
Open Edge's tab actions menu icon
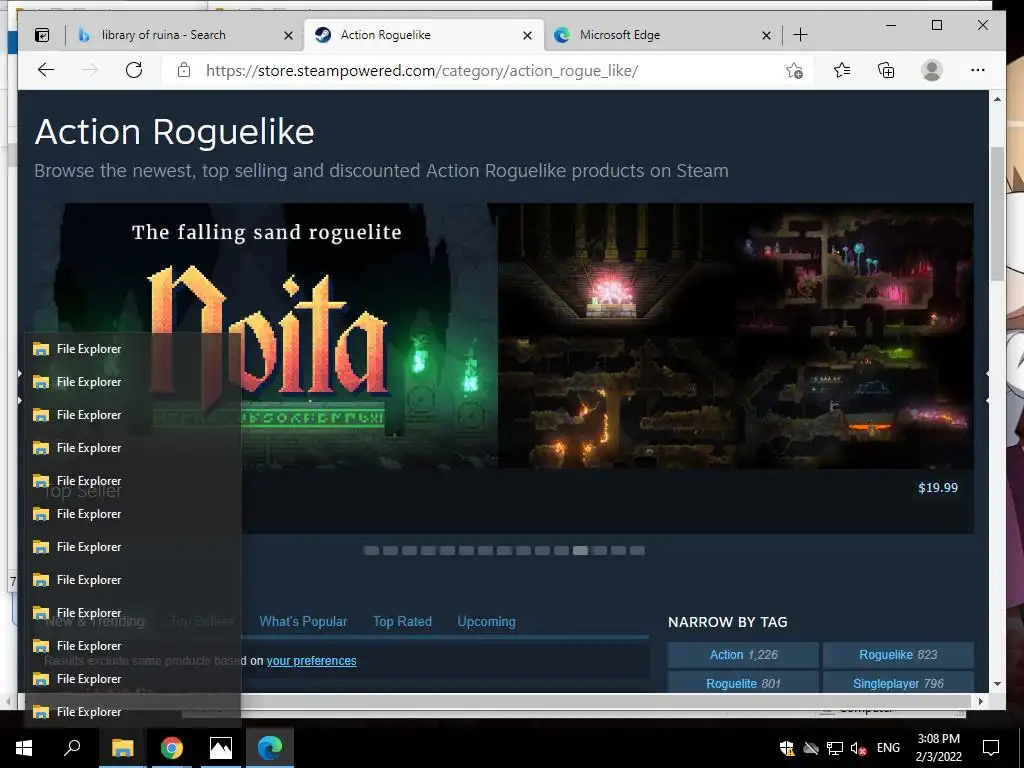click(42, 35)
